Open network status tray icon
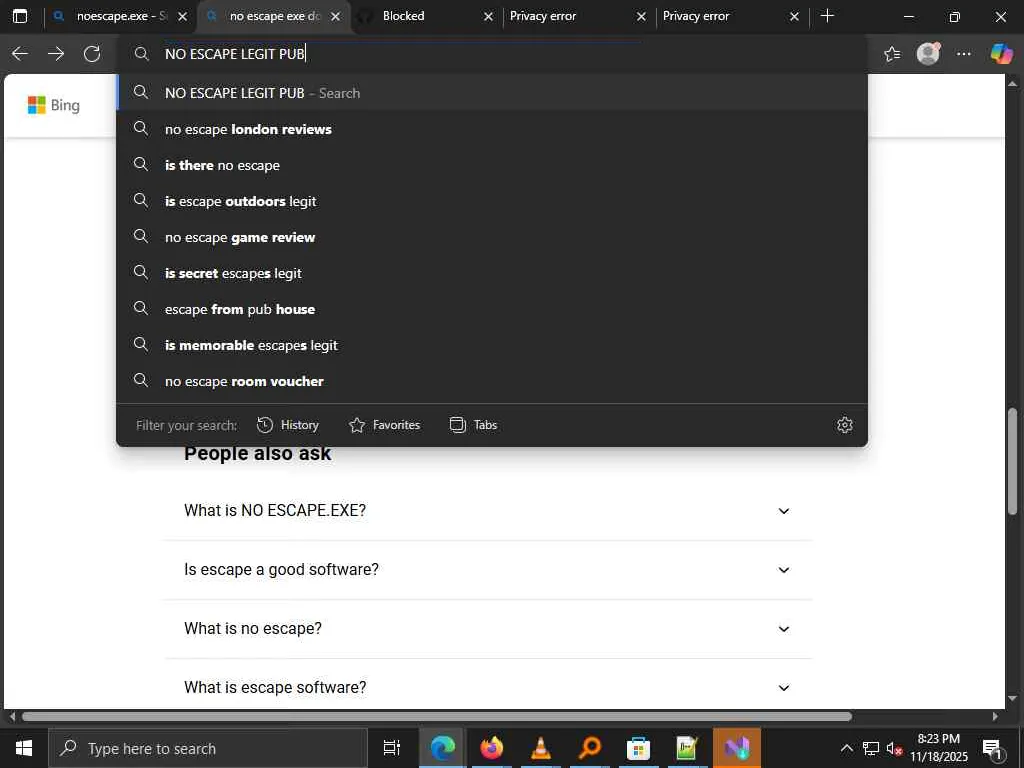The height and width of the screenshot is (768, 1024). tap(871, 748)
